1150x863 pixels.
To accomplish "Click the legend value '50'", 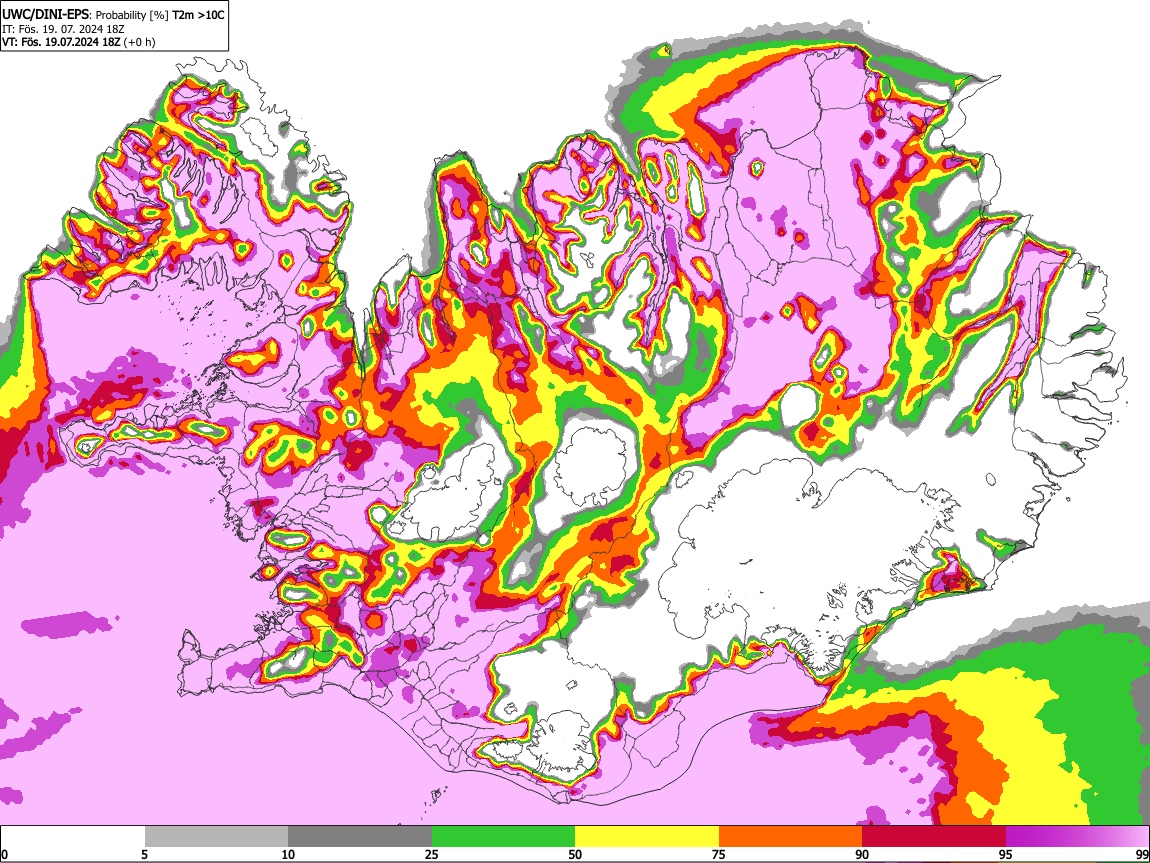I will point(575,854).
